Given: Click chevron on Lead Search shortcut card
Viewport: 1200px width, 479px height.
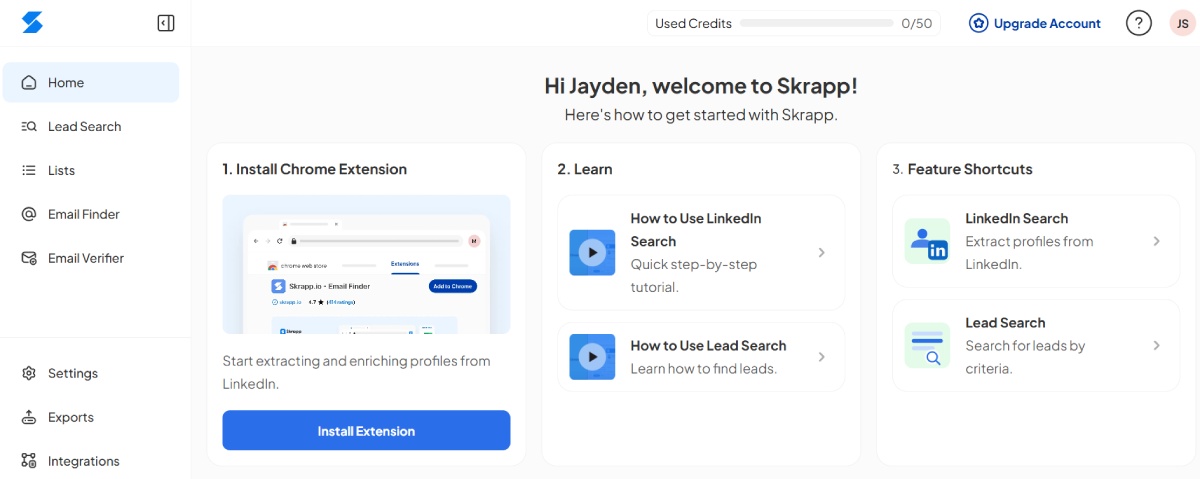Looking at the screenshot, I should click(1156, 346).
